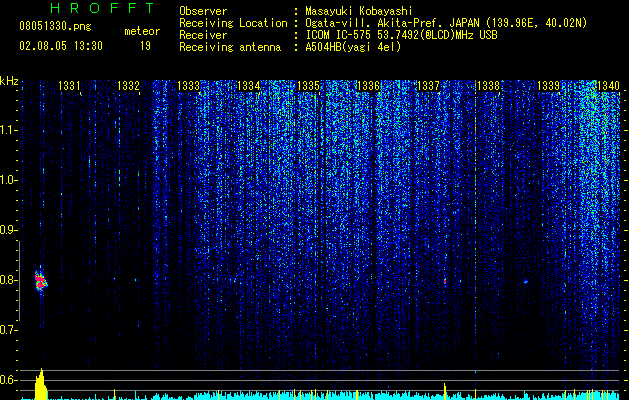Click the 1340 time marker
629x400 pixels.
click(x=609, y=85)
